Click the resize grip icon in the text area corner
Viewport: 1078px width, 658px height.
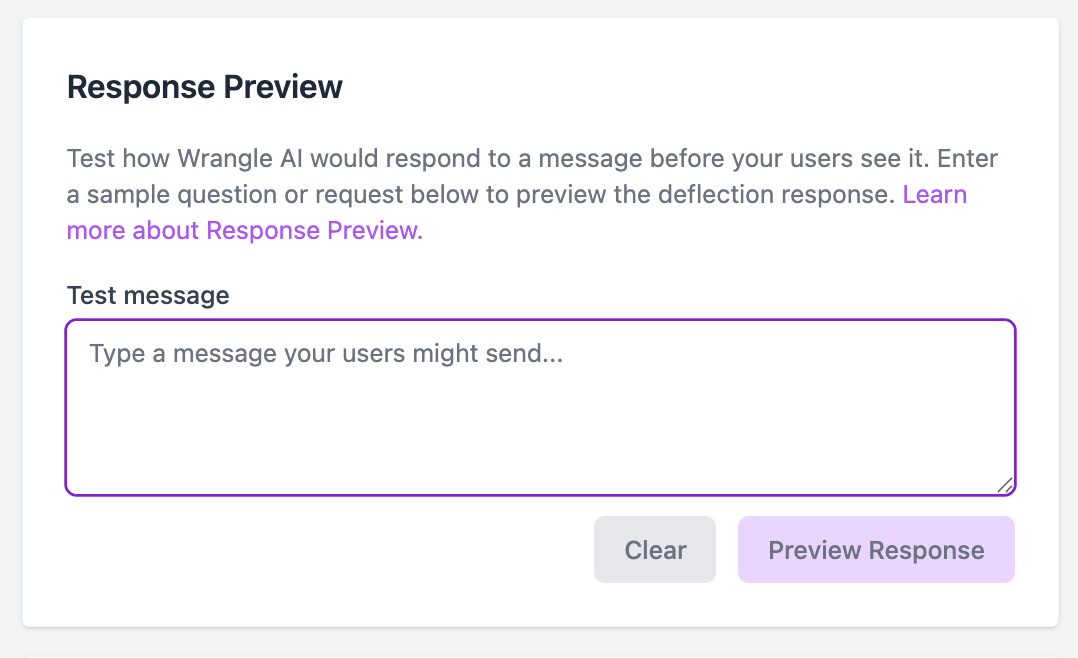[1004, 485]
